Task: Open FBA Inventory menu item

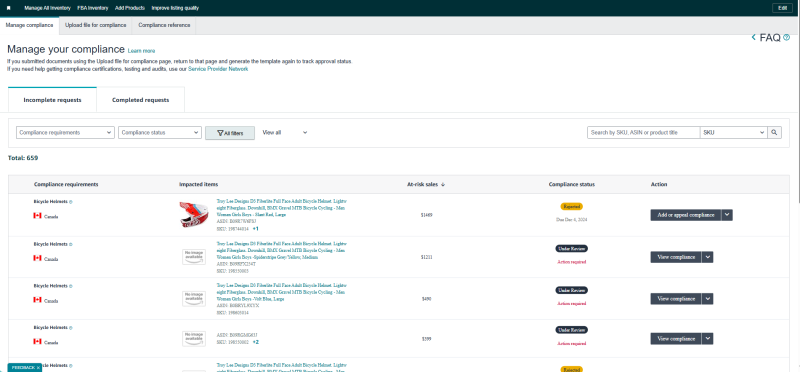Action: (x=92, y=8)
